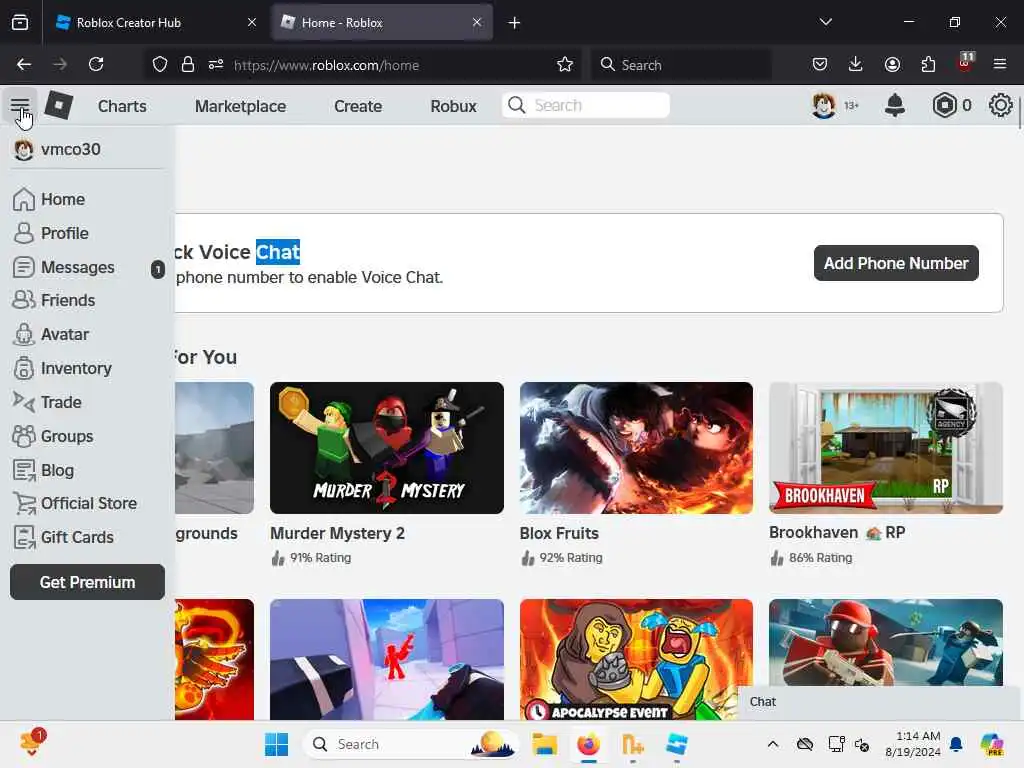The height and width of the screenshot is (768, 1024).
Task: Show hidden system tray icons
Action: pos(773,744)
